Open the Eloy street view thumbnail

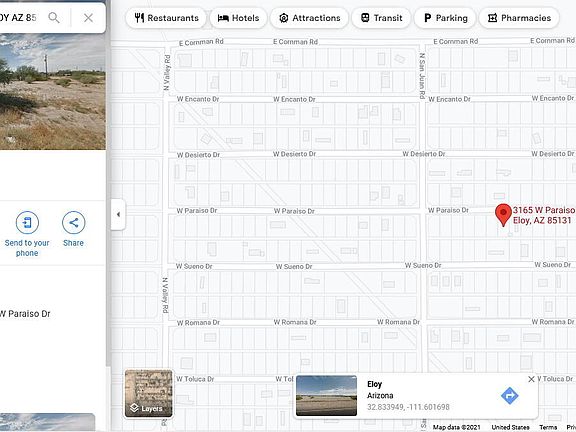[326, 396]
